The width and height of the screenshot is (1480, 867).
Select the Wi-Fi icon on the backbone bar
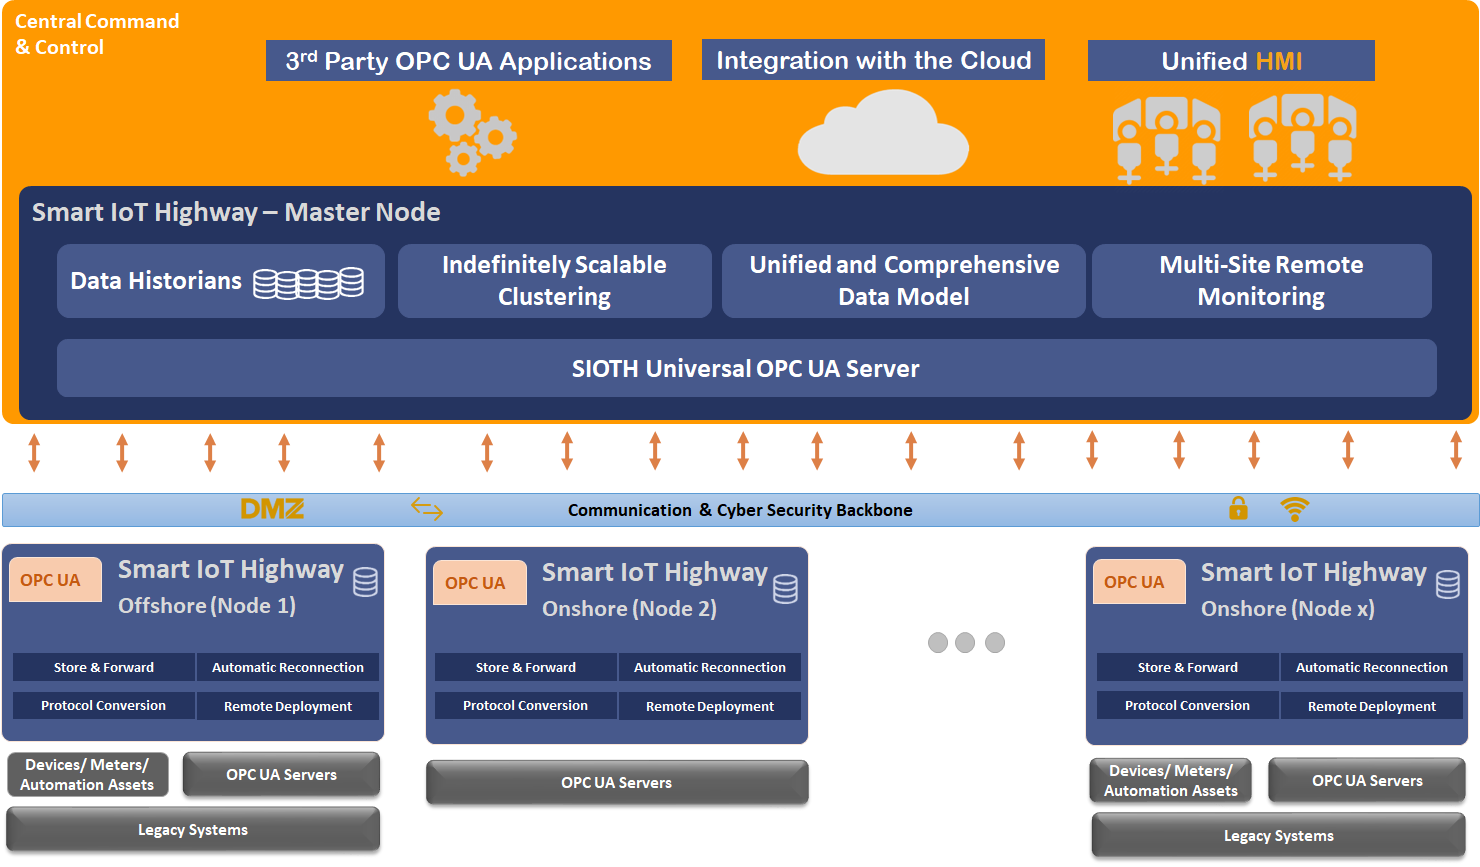coord(1295,510)
